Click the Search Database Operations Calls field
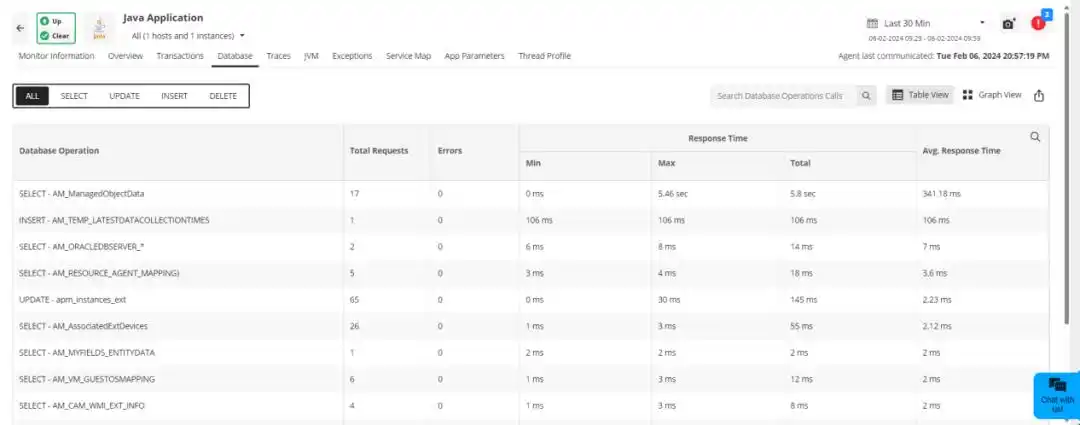 point(784,96)
